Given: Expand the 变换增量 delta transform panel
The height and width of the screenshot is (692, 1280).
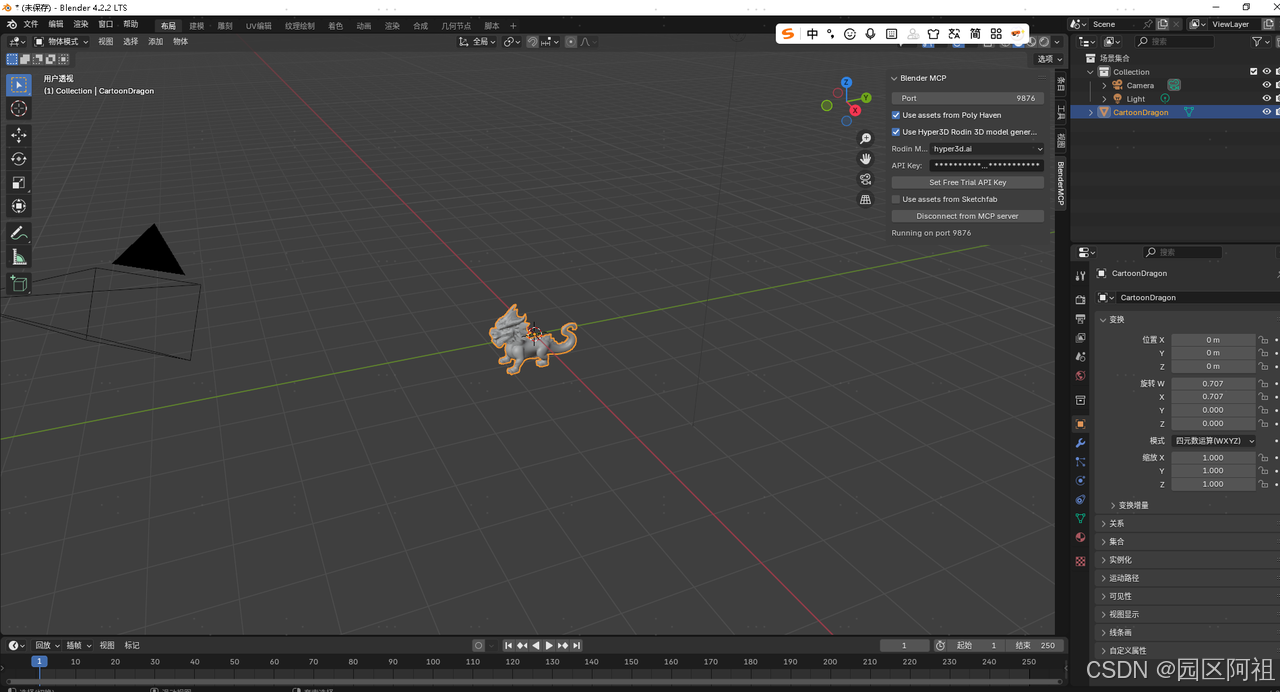Looking at the screenshot, I should 1133,505.
